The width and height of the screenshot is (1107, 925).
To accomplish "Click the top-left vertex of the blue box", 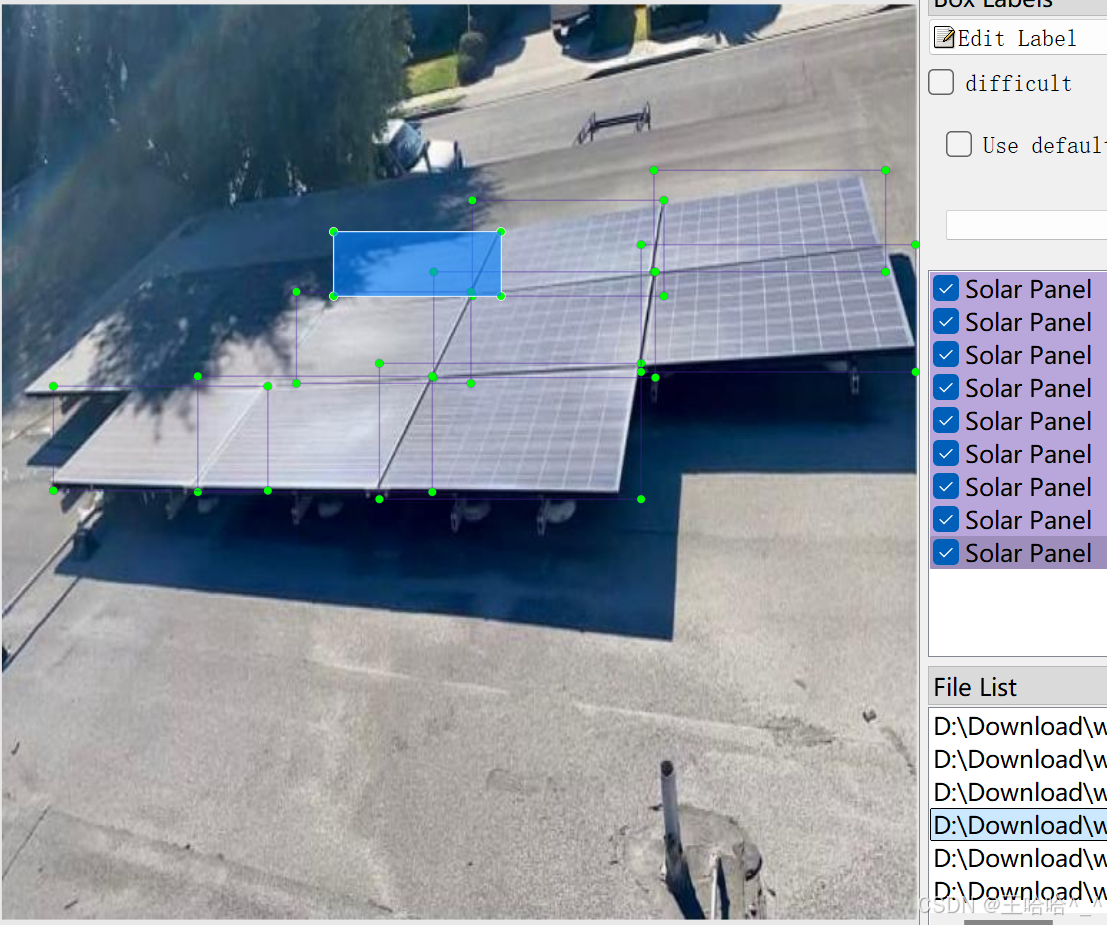I will tap(334, 232).
